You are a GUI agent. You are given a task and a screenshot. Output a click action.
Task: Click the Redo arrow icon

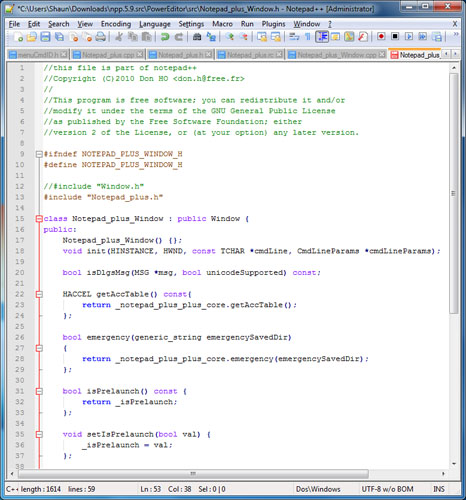point(179,37)
